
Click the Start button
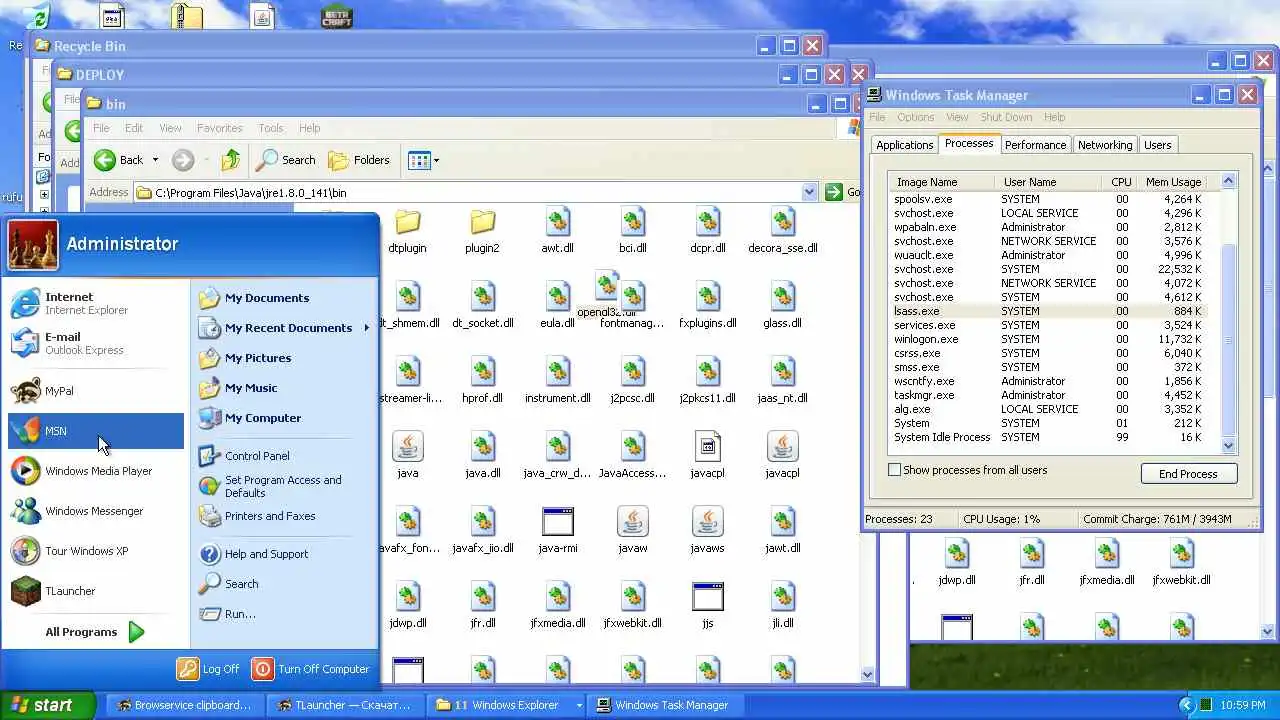(x=48, y=705)
